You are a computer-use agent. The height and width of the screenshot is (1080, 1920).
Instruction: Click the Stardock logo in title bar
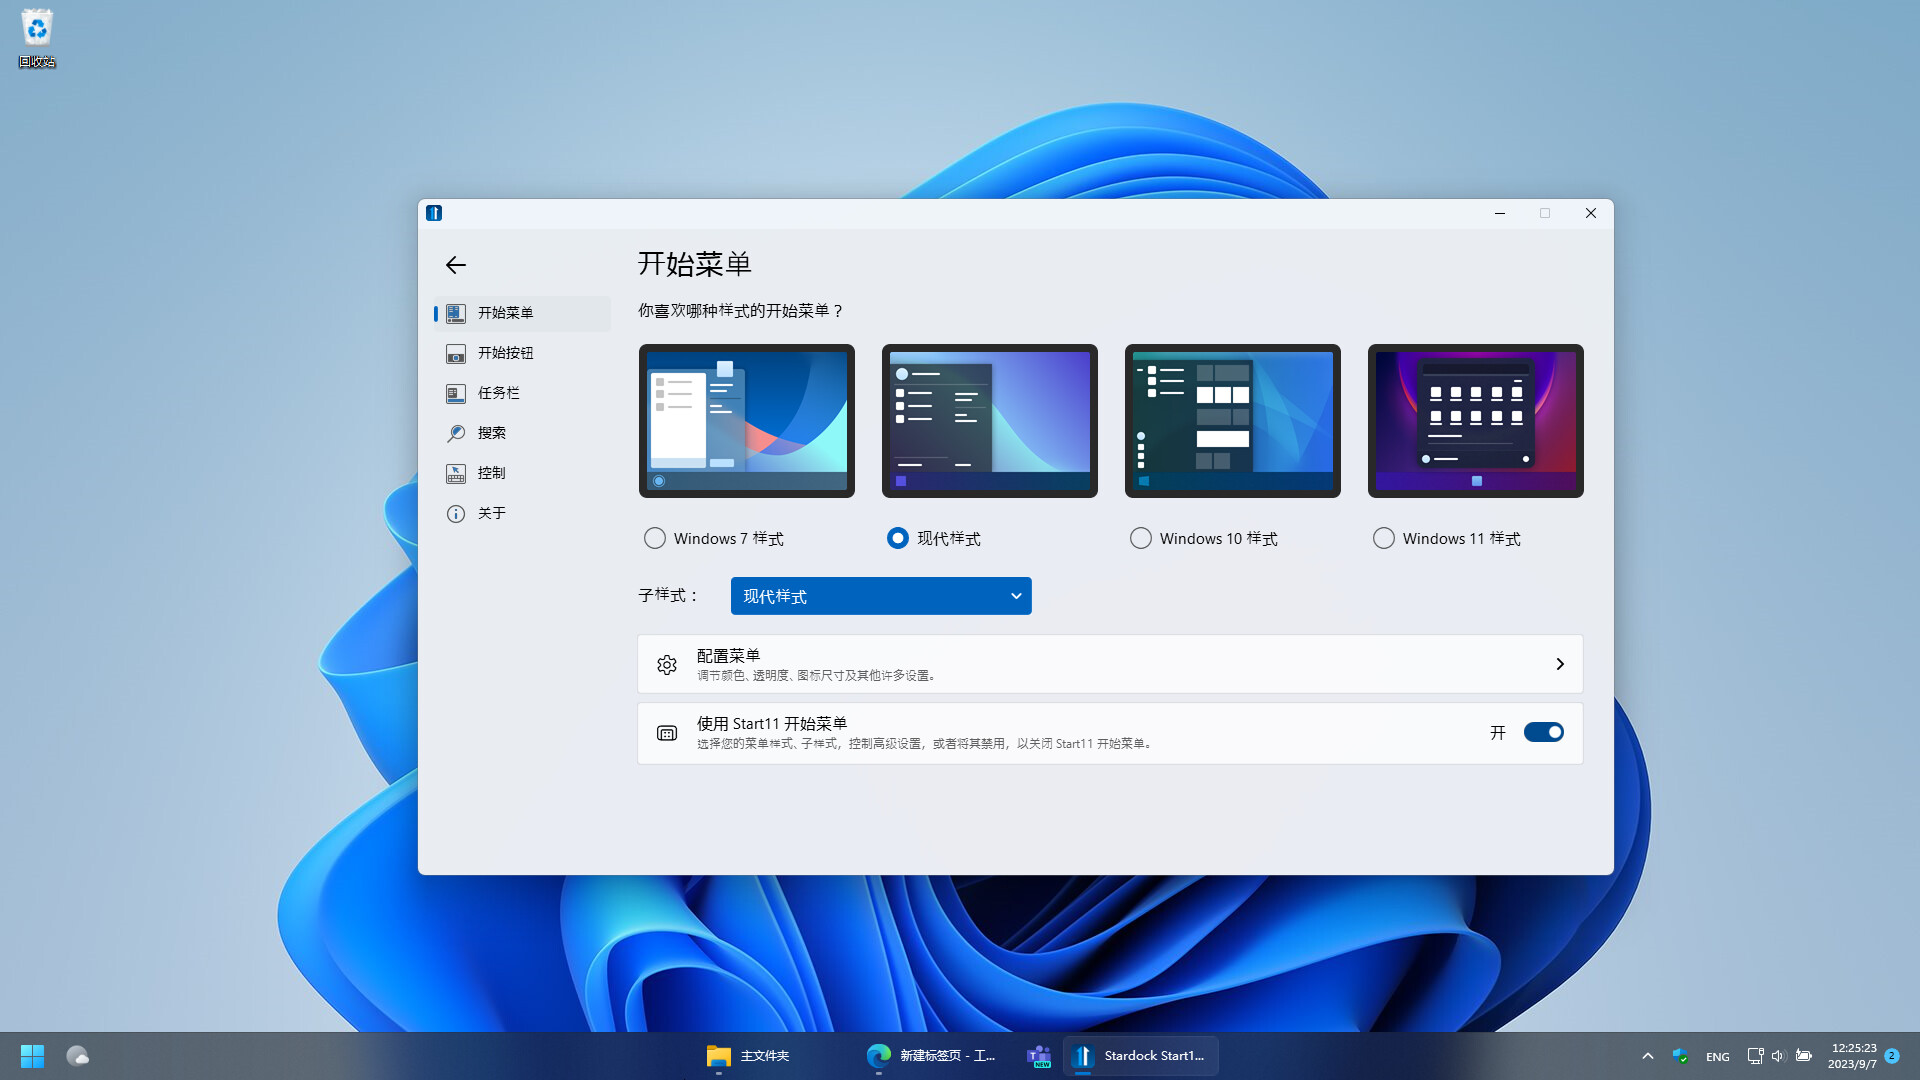coord(434,213)
